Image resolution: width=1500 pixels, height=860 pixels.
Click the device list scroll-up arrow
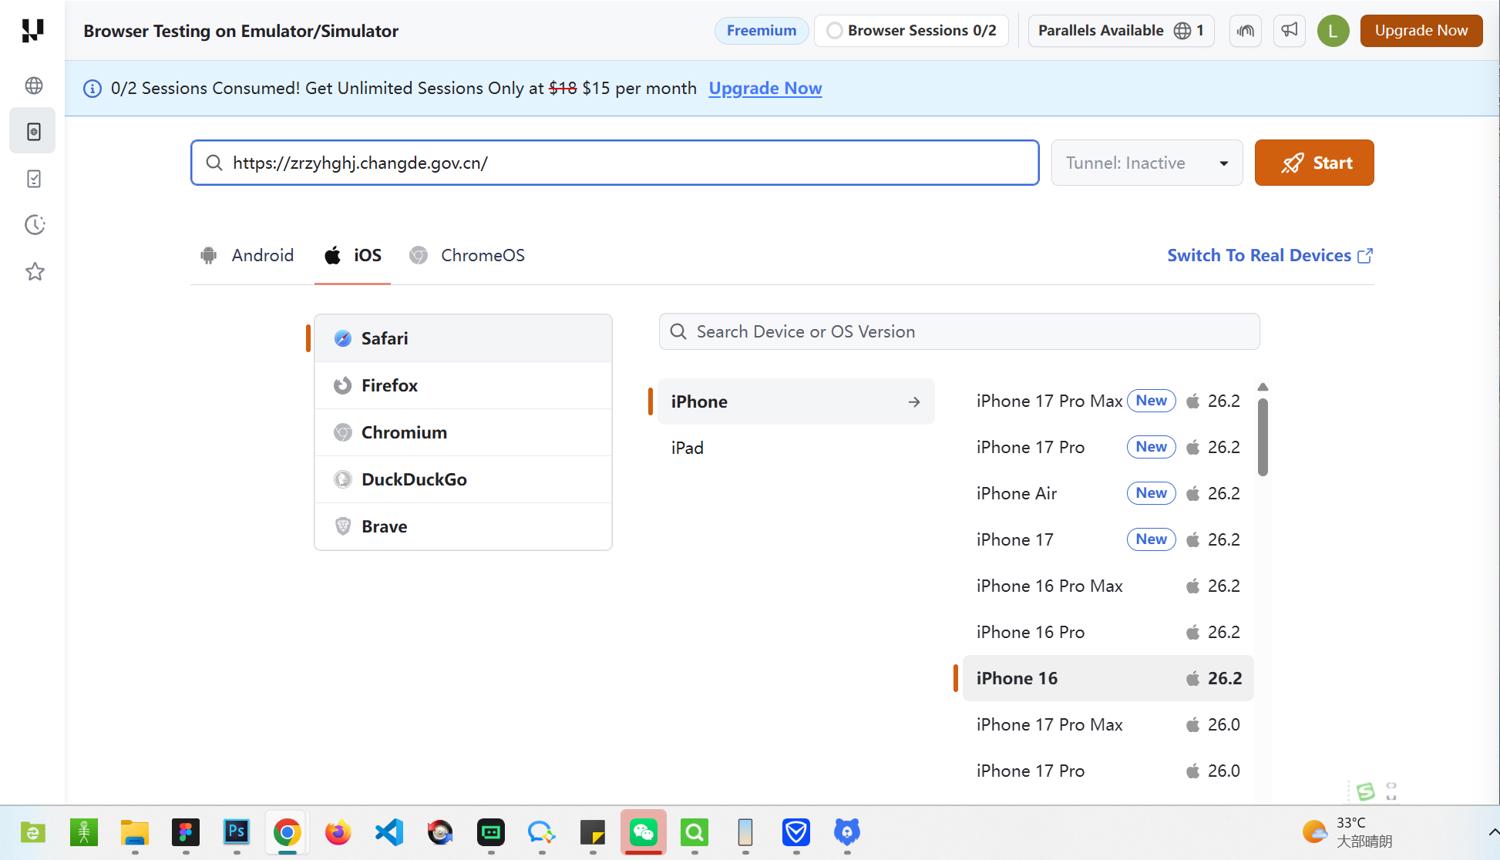1263,387
